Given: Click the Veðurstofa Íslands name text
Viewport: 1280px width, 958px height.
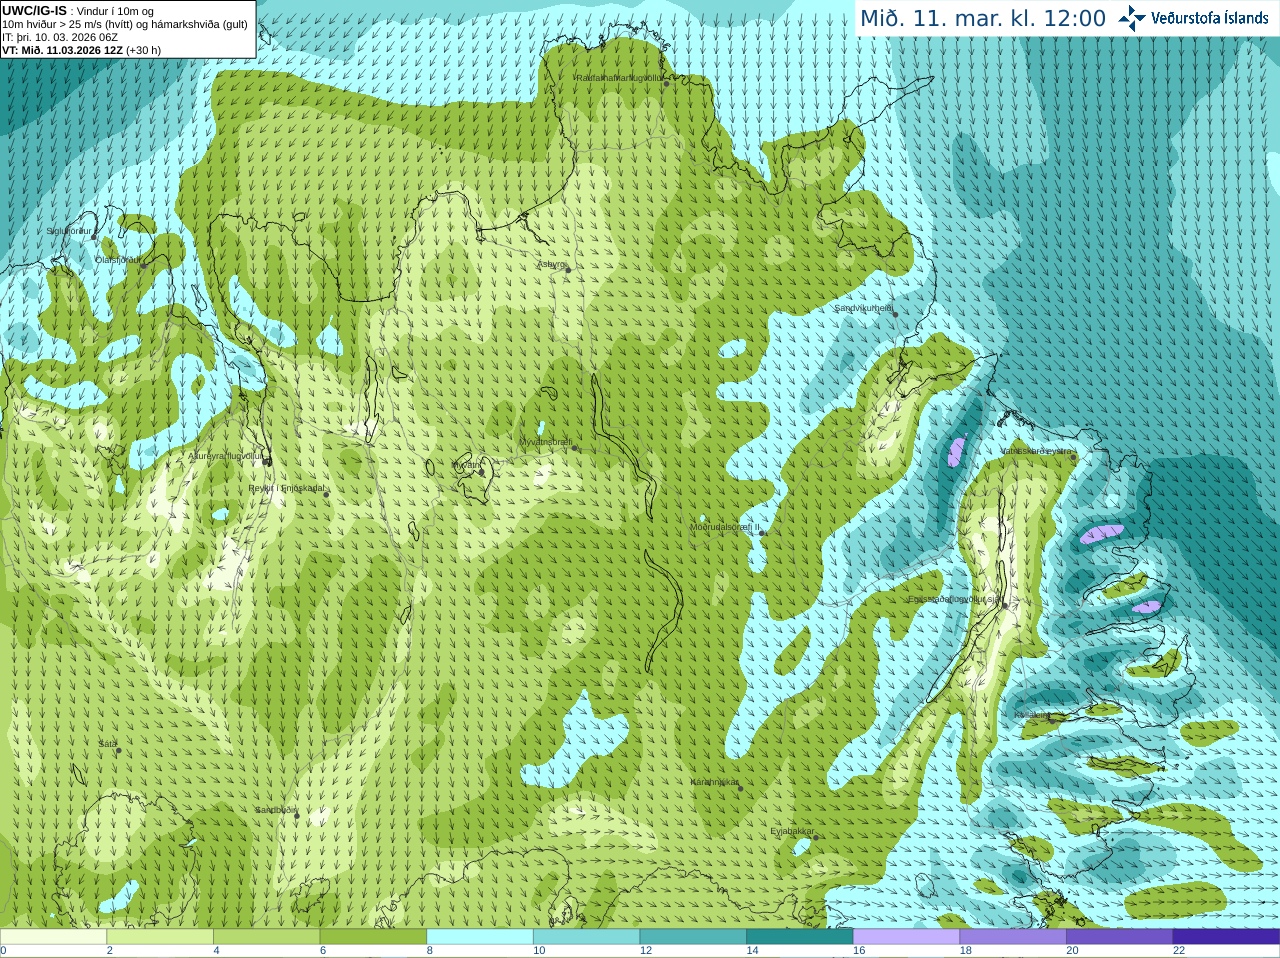Looking at the screenshot, I should [1210, 18].
